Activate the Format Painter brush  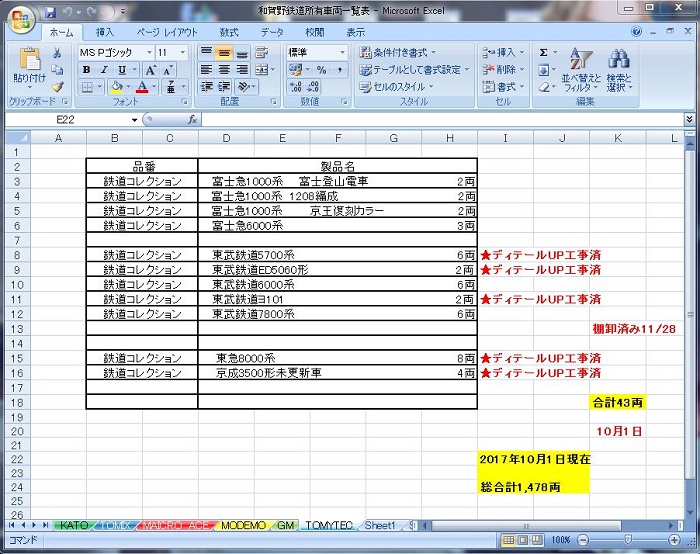57,87
